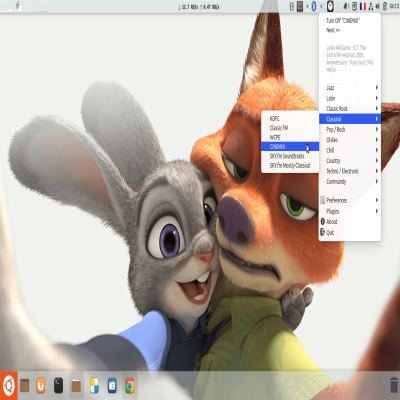Screen dimensions: 400x400
Task: Expand the Techno / Electronic submenu
Action: coord(350,171)
